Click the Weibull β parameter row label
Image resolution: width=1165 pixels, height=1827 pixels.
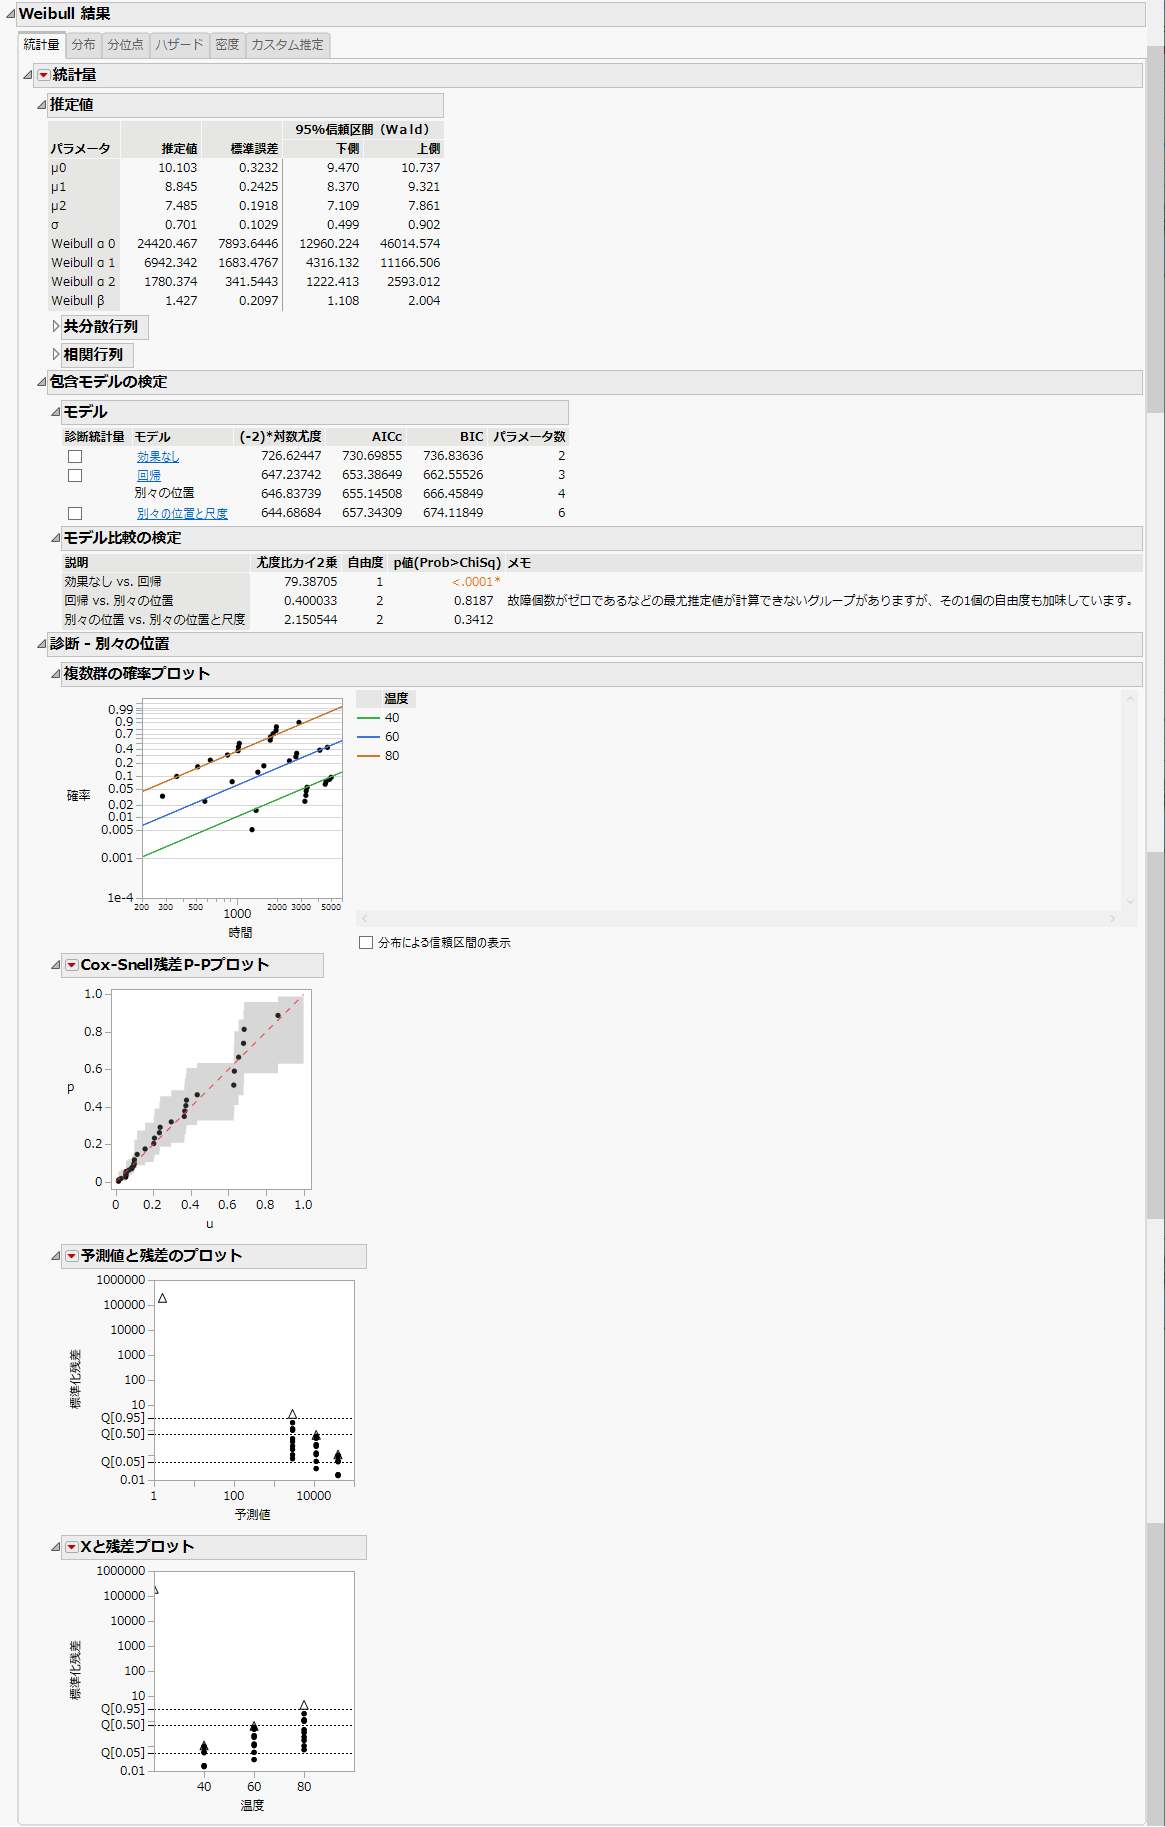(78, 301)
